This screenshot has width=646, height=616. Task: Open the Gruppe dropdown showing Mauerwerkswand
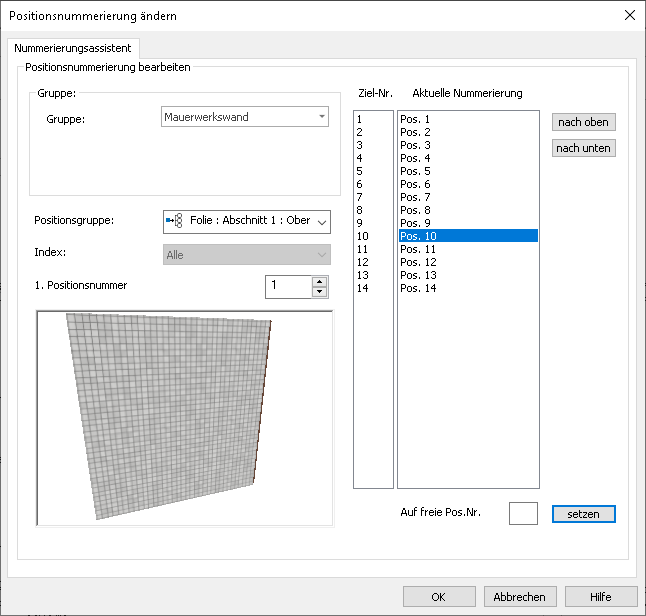245,117
